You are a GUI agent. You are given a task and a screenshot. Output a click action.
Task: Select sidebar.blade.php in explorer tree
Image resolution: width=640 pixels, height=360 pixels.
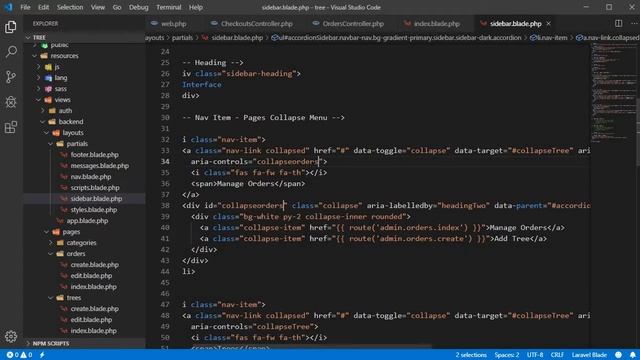tap(96, 199)
